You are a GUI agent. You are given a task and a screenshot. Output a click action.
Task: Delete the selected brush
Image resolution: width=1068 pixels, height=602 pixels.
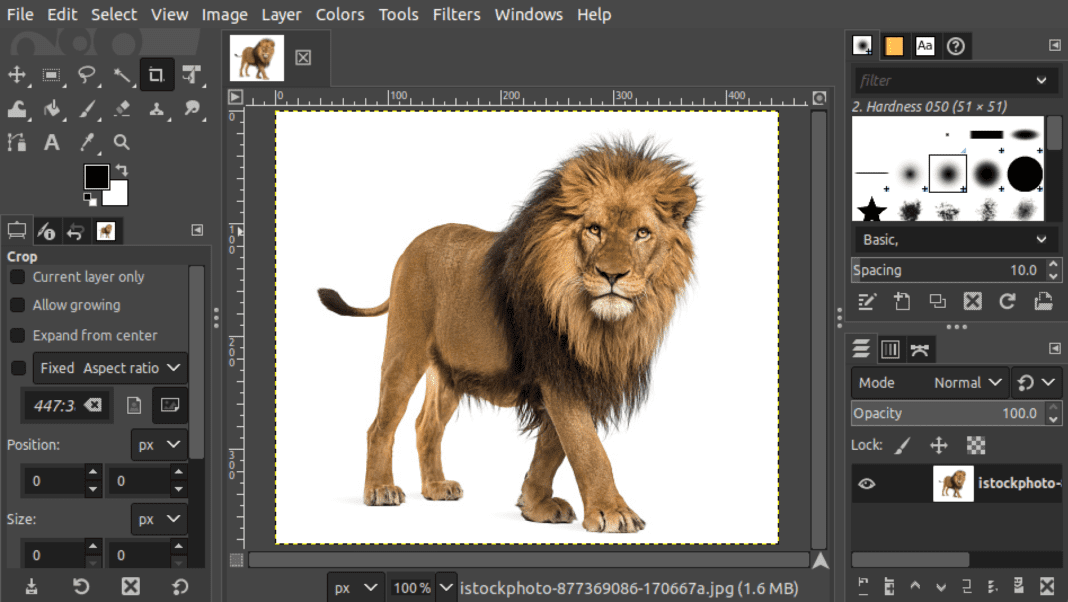pos(972,301)
